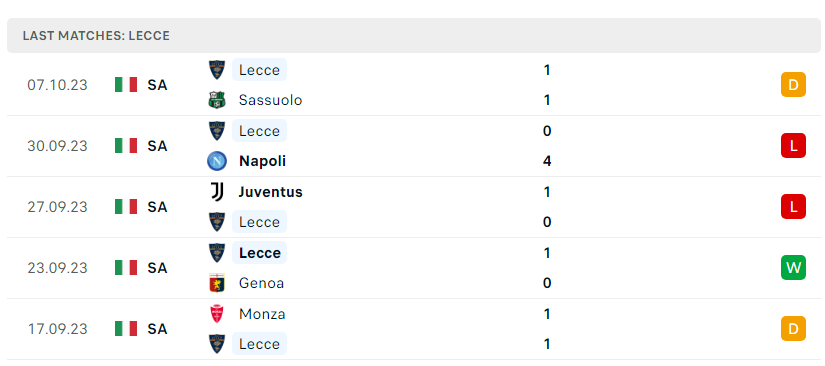Click the D badge for Monza match
The image size is (825, 366).
tap(793, 329)
